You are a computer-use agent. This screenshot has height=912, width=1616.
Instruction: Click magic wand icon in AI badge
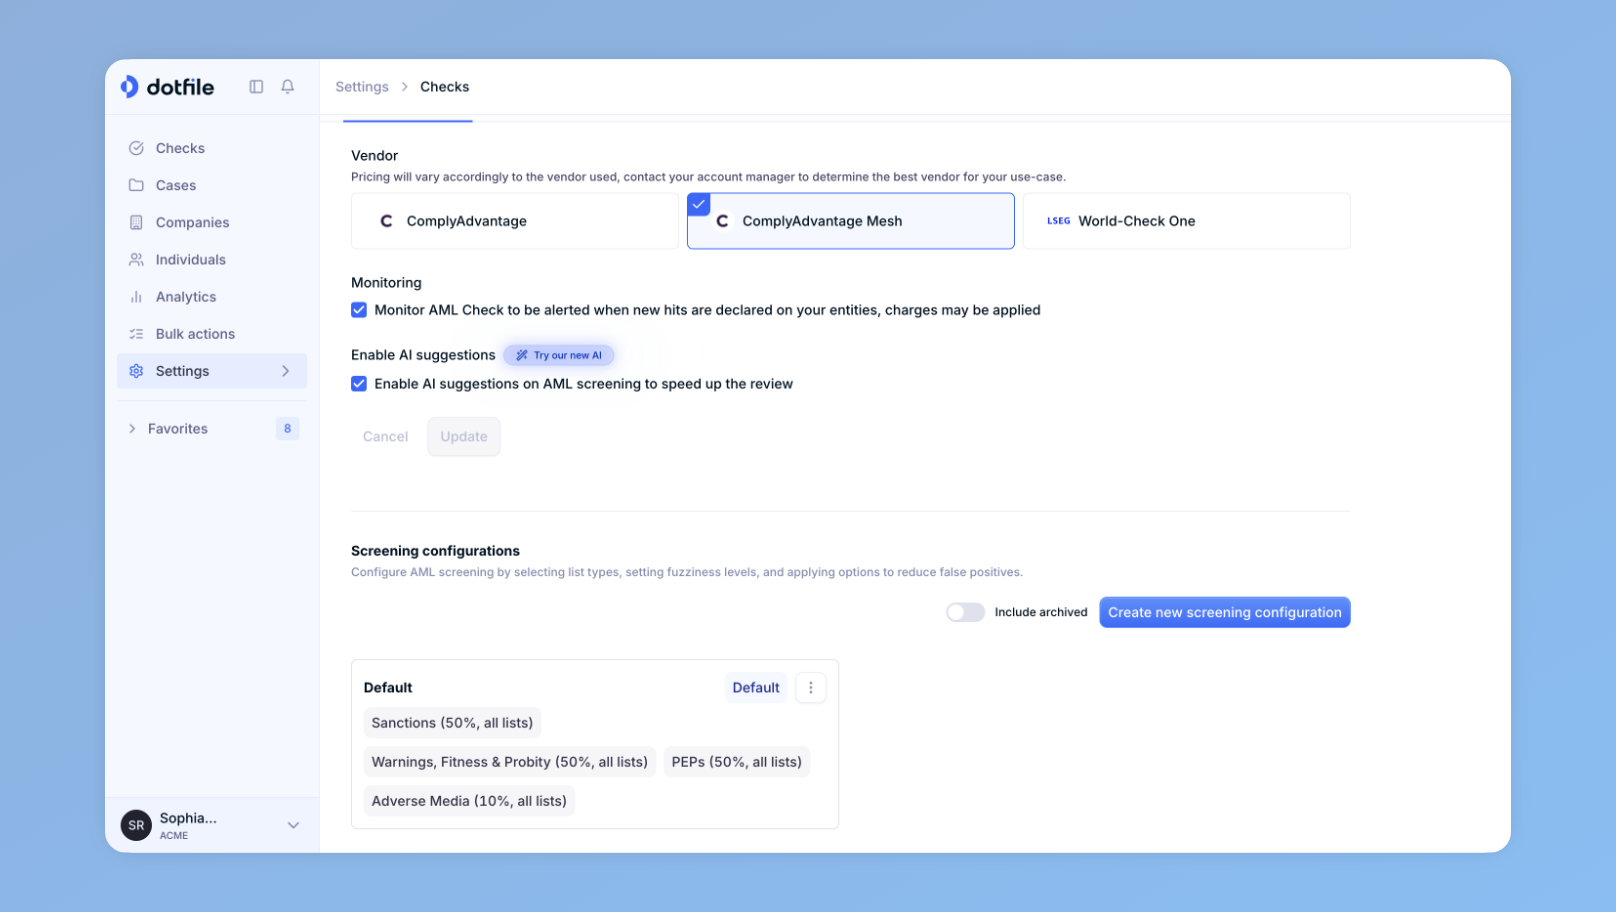point(522,355)
